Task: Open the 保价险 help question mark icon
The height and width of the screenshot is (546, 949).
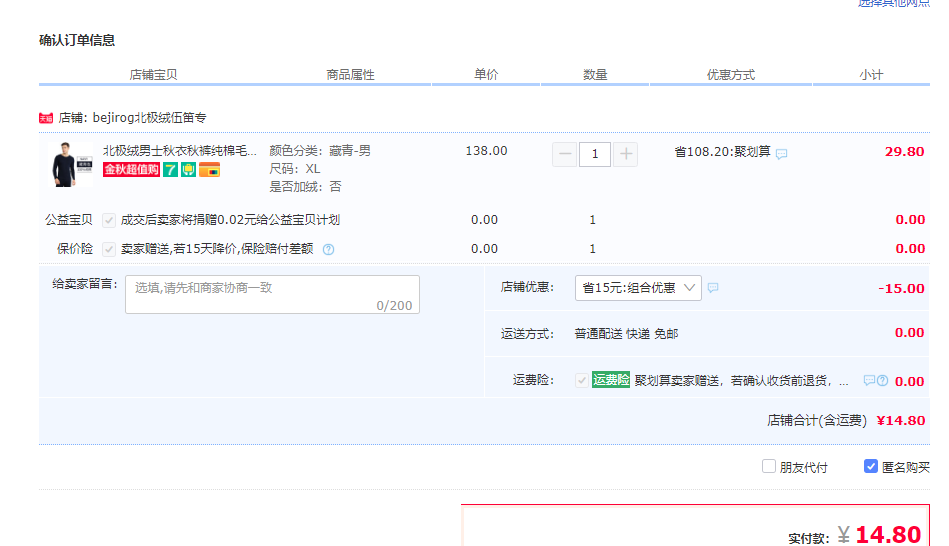Action: [328, 249]
